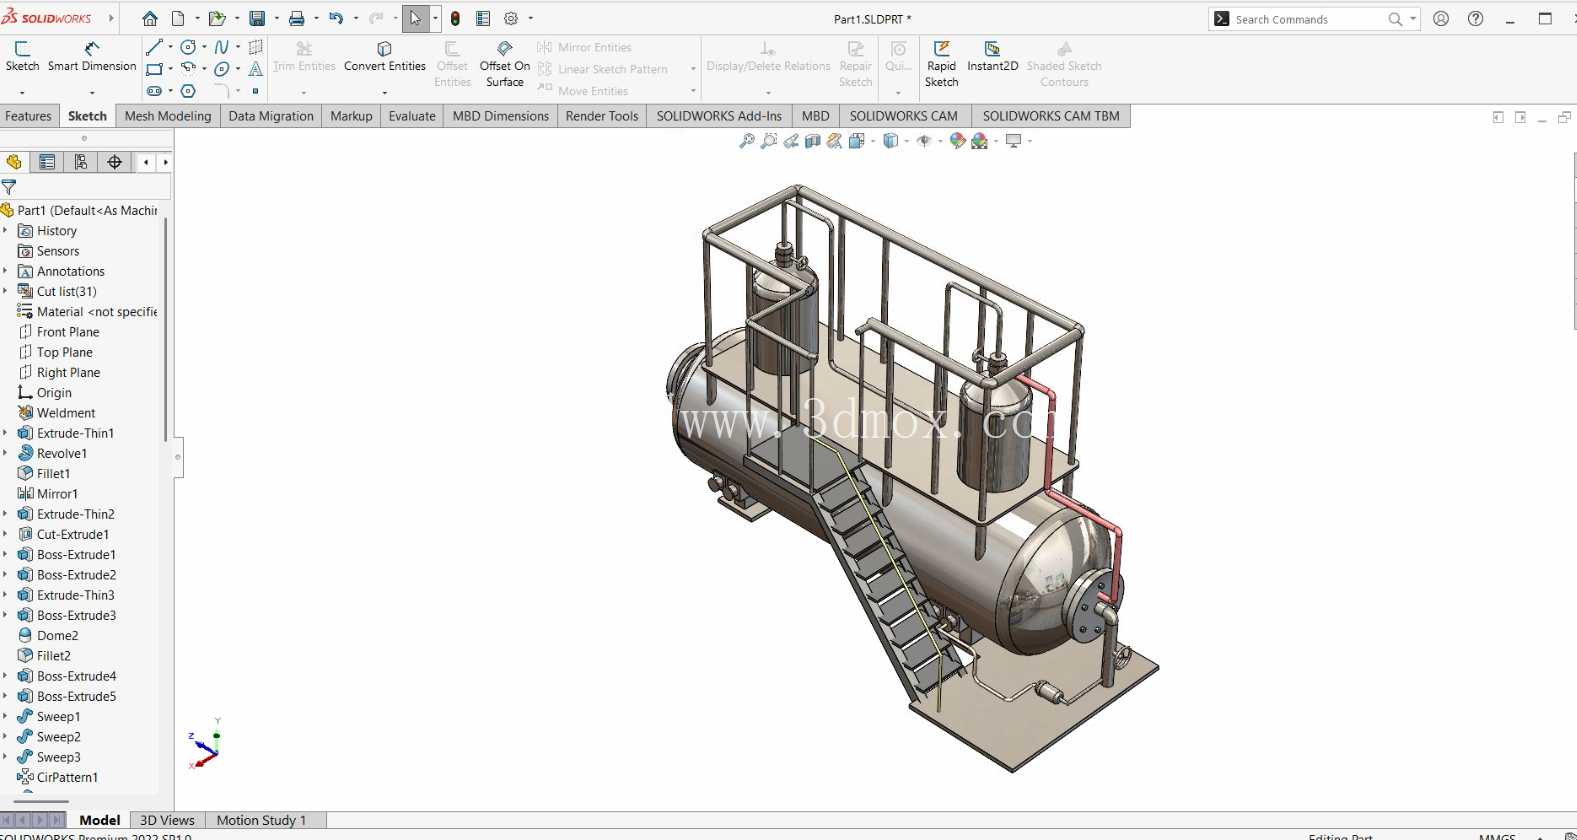
Task: Click the tree filter funnel icon
Action: point(9,187)
